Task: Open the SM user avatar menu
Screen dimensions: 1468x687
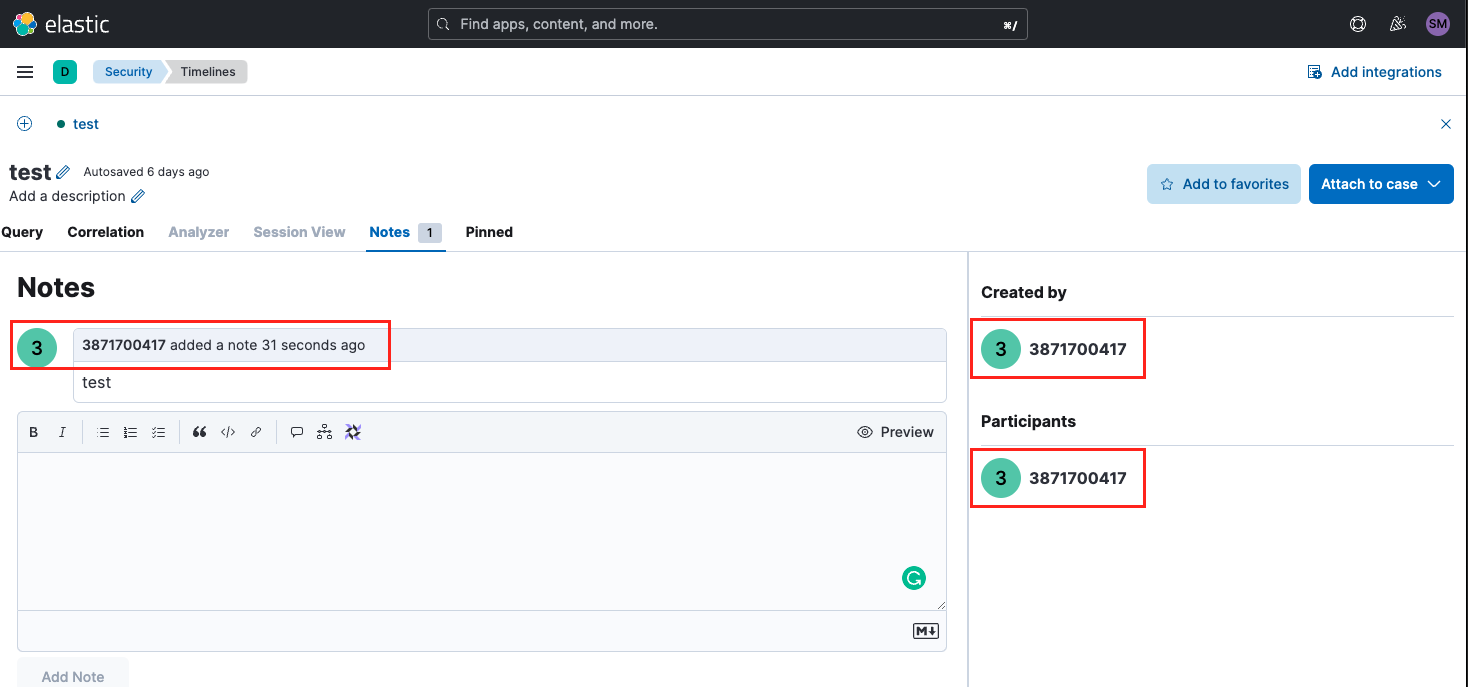Action: click(x=1437, y=24)
